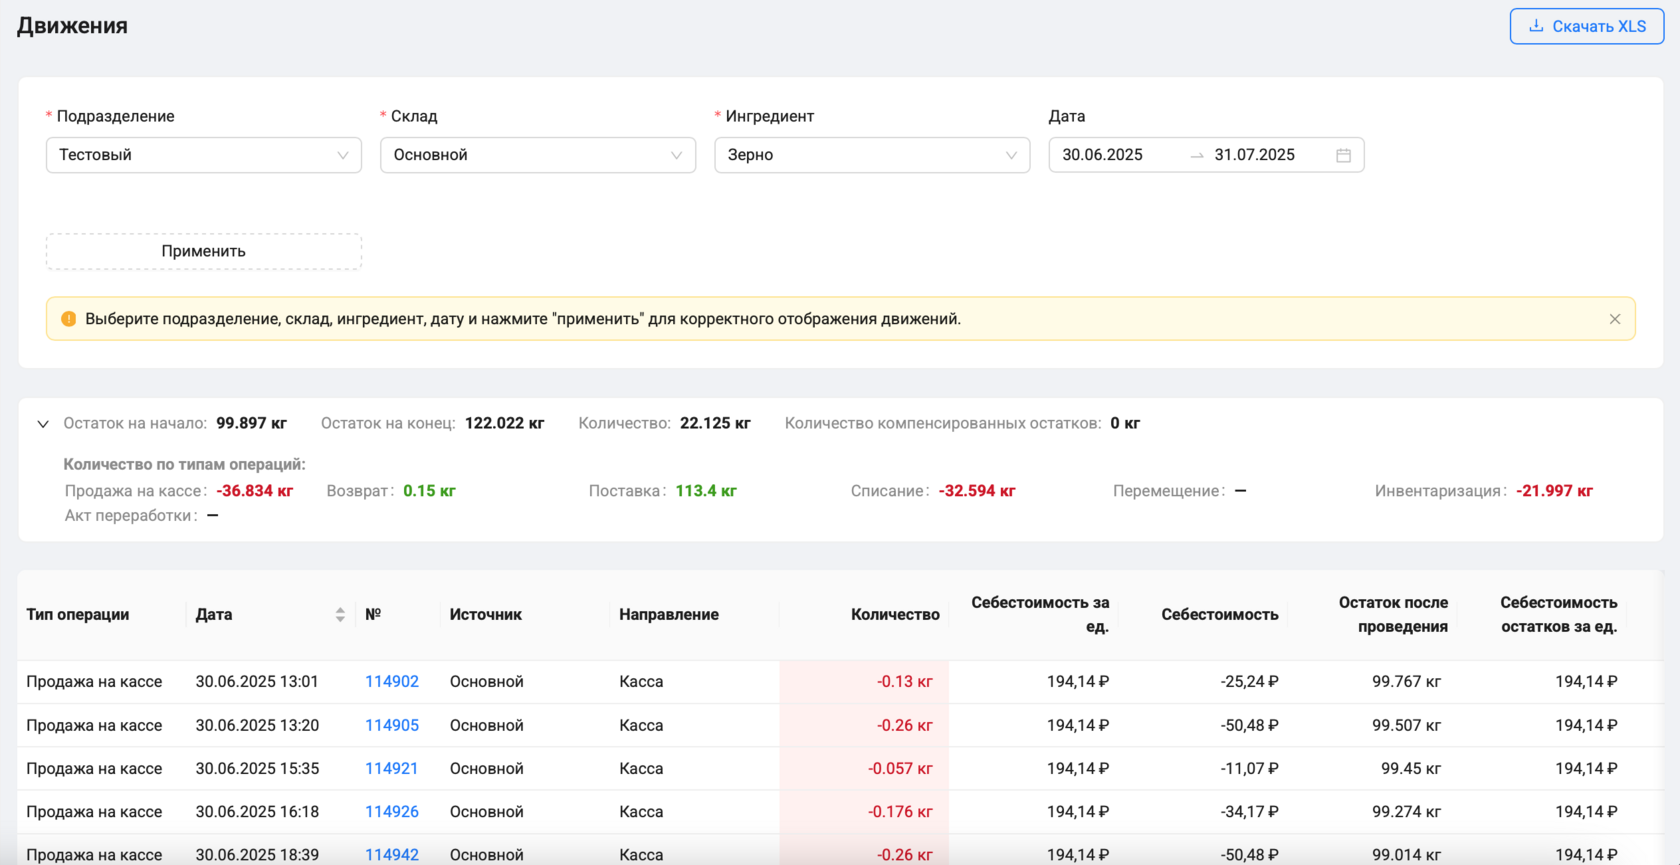Click the orange warning icon in alert
Image resolution: width=1680 pixels, height=865 pixels.
[68, 319]
